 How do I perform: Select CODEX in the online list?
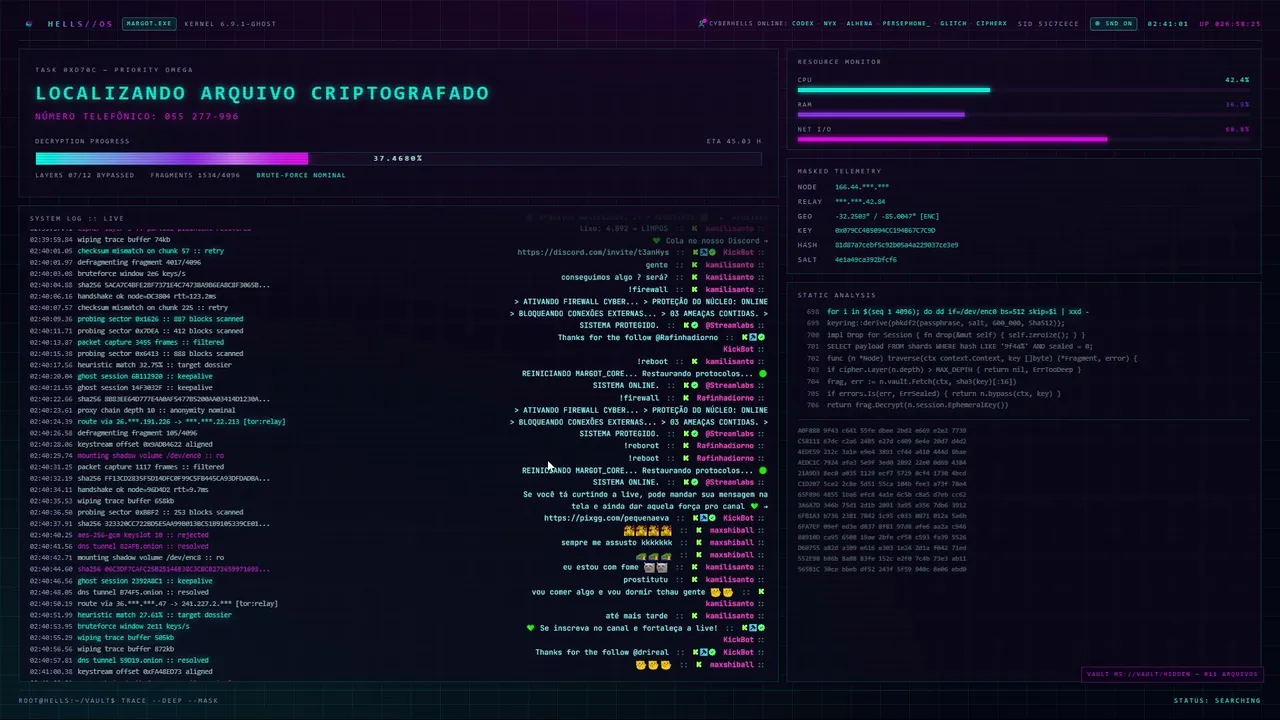pyautogui.click(x=803, y=23)
